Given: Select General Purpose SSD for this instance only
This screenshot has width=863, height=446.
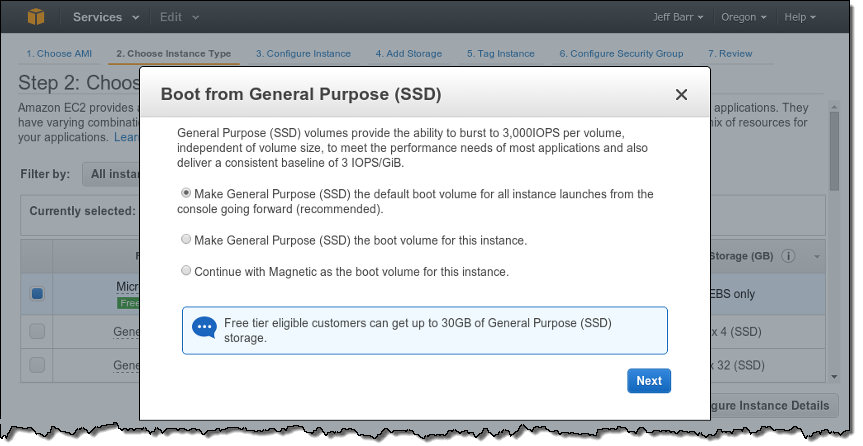Looking at the screenshot, I should (186, 240).
